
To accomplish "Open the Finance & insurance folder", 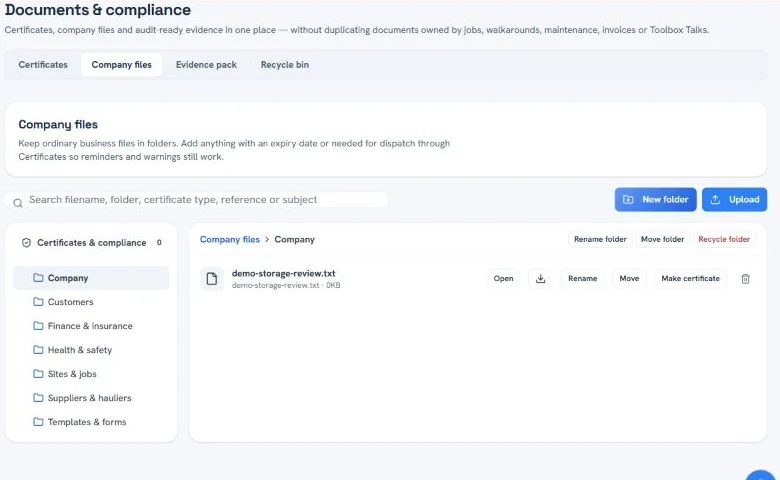I will click(91, 326).
